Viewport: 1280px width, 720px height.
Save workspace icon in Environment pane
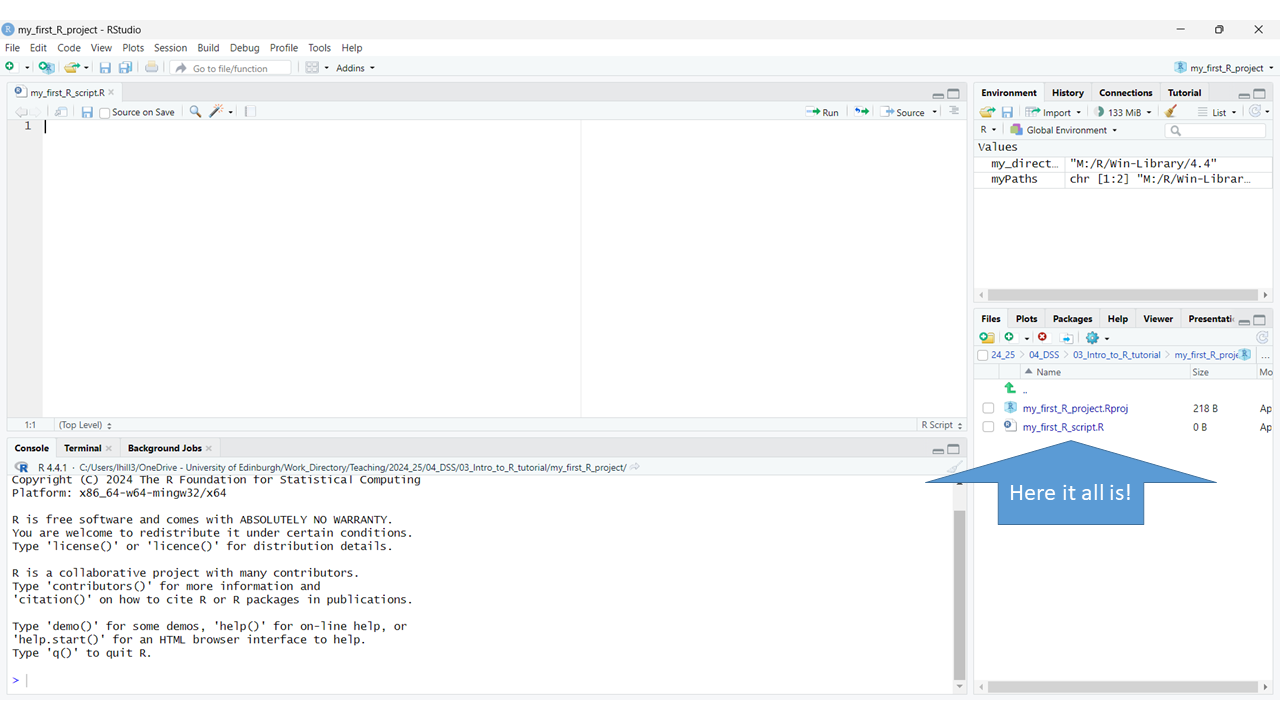click(x=1007, y=112)
